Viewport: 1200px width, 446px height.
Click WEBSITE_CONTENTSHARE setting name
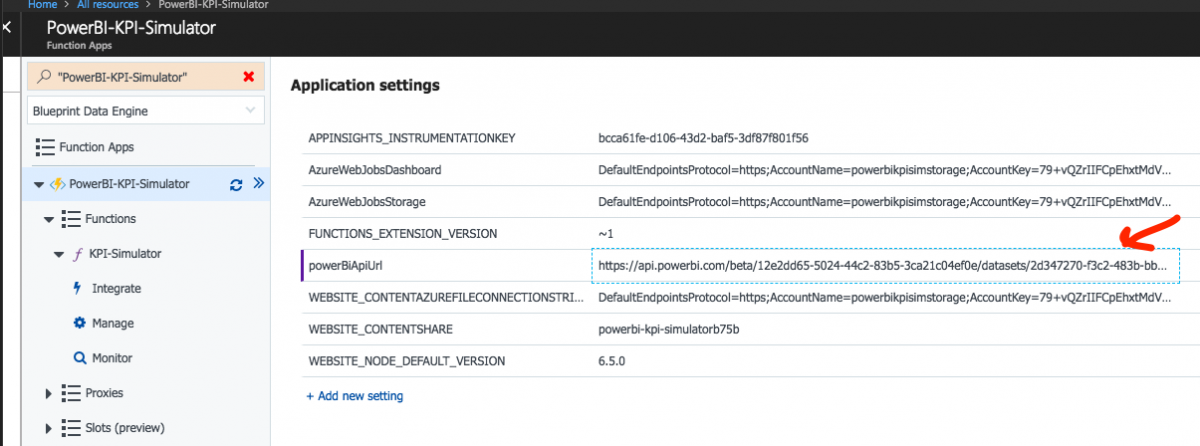pos(381,329)
